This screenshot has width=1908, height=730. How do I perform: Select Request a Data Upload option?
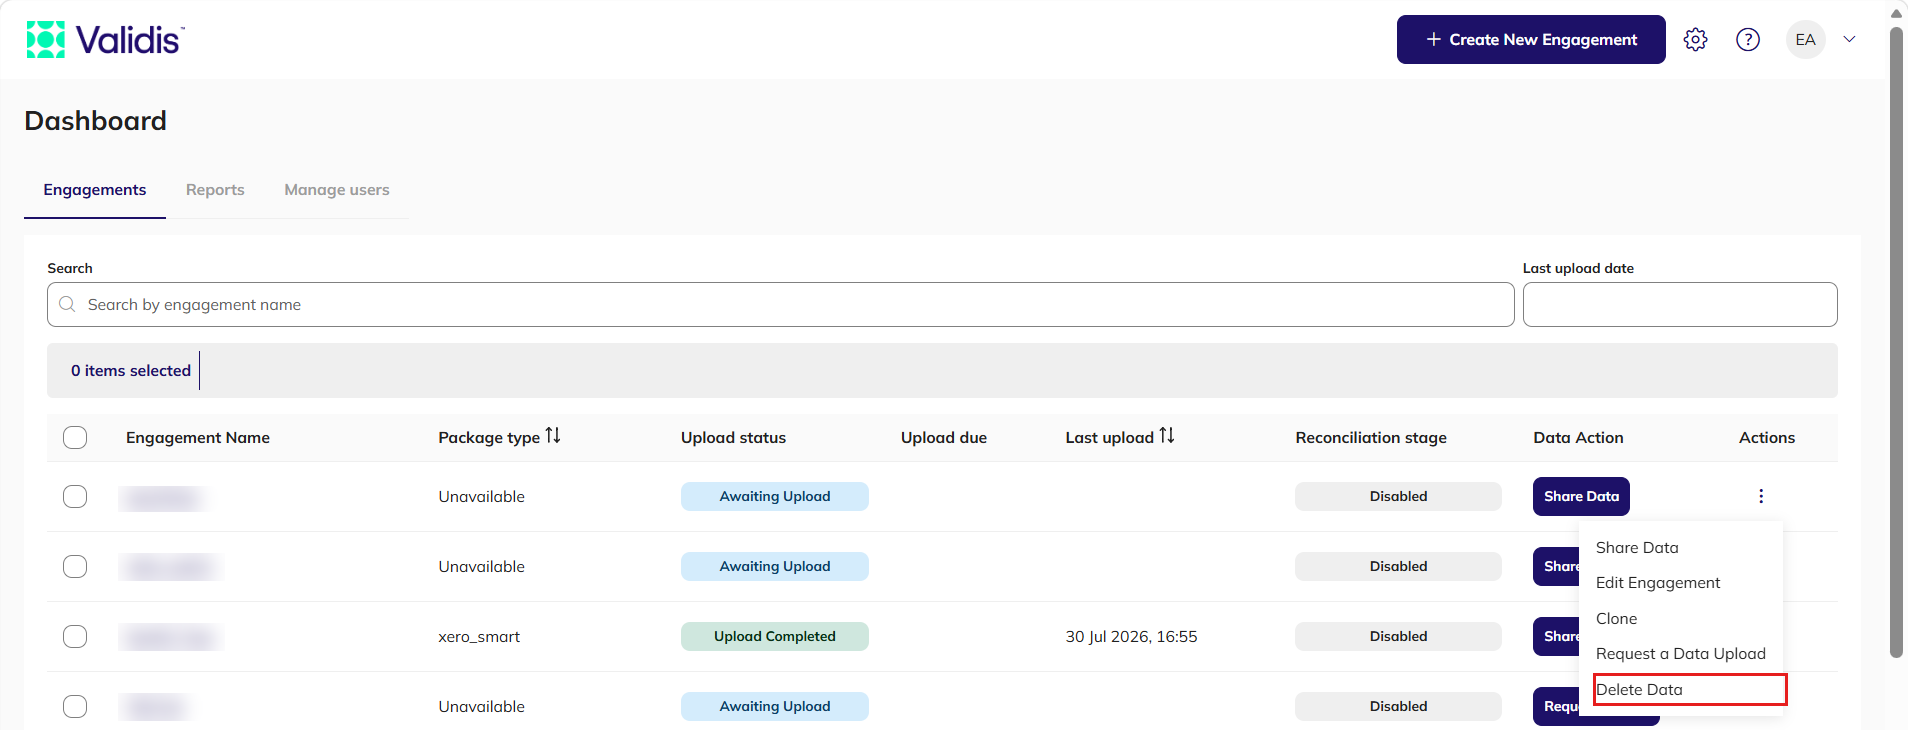(x=1680, y=654)
